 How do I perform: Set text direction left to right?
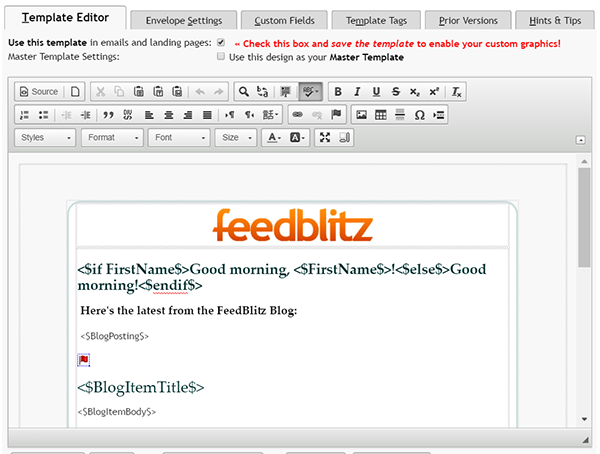click(230, 115)
